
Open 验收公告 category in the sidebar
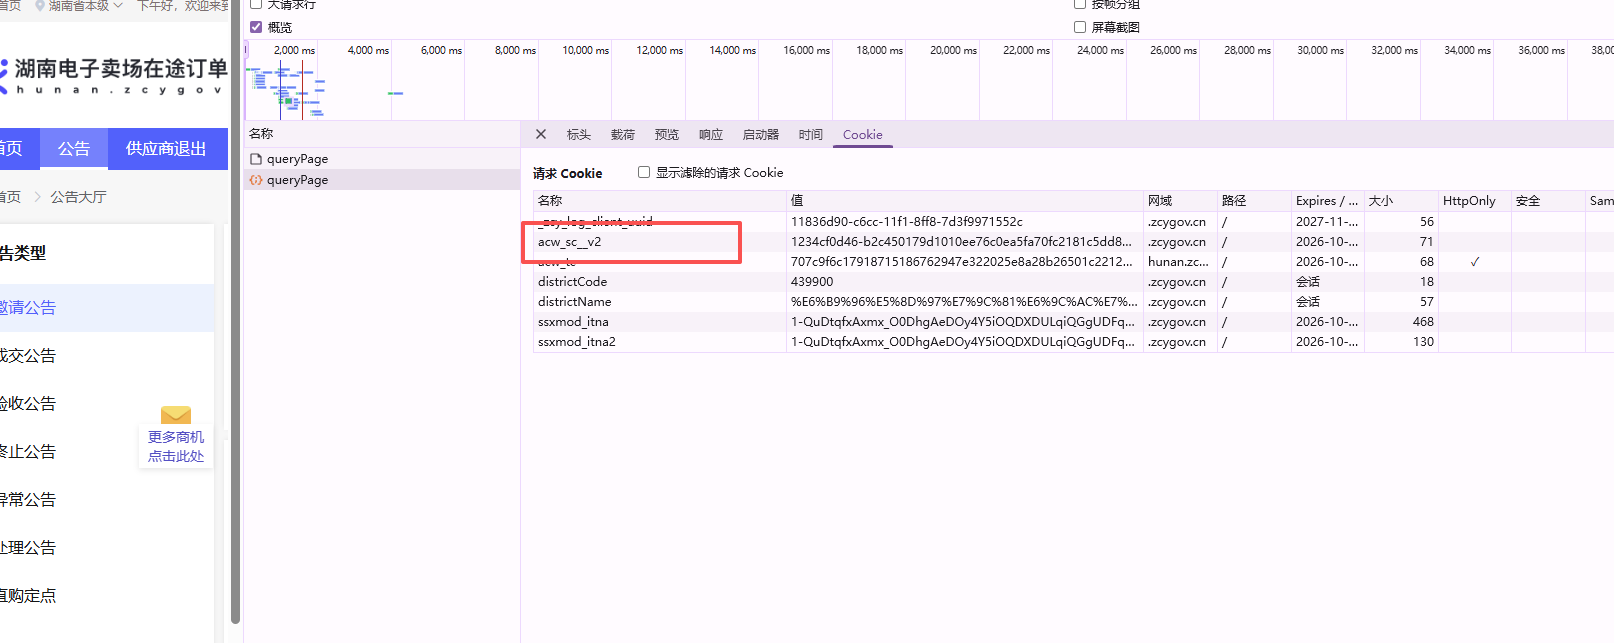tap(107, 404)
